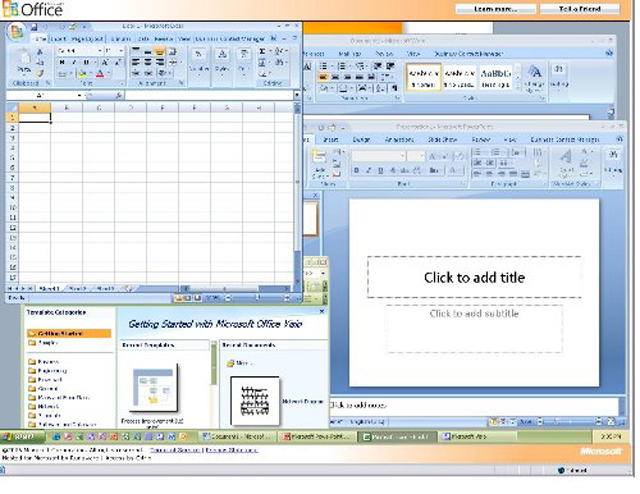
Task: Click Grow Font in Excel ribbon
Action: [x=105, y=62]
